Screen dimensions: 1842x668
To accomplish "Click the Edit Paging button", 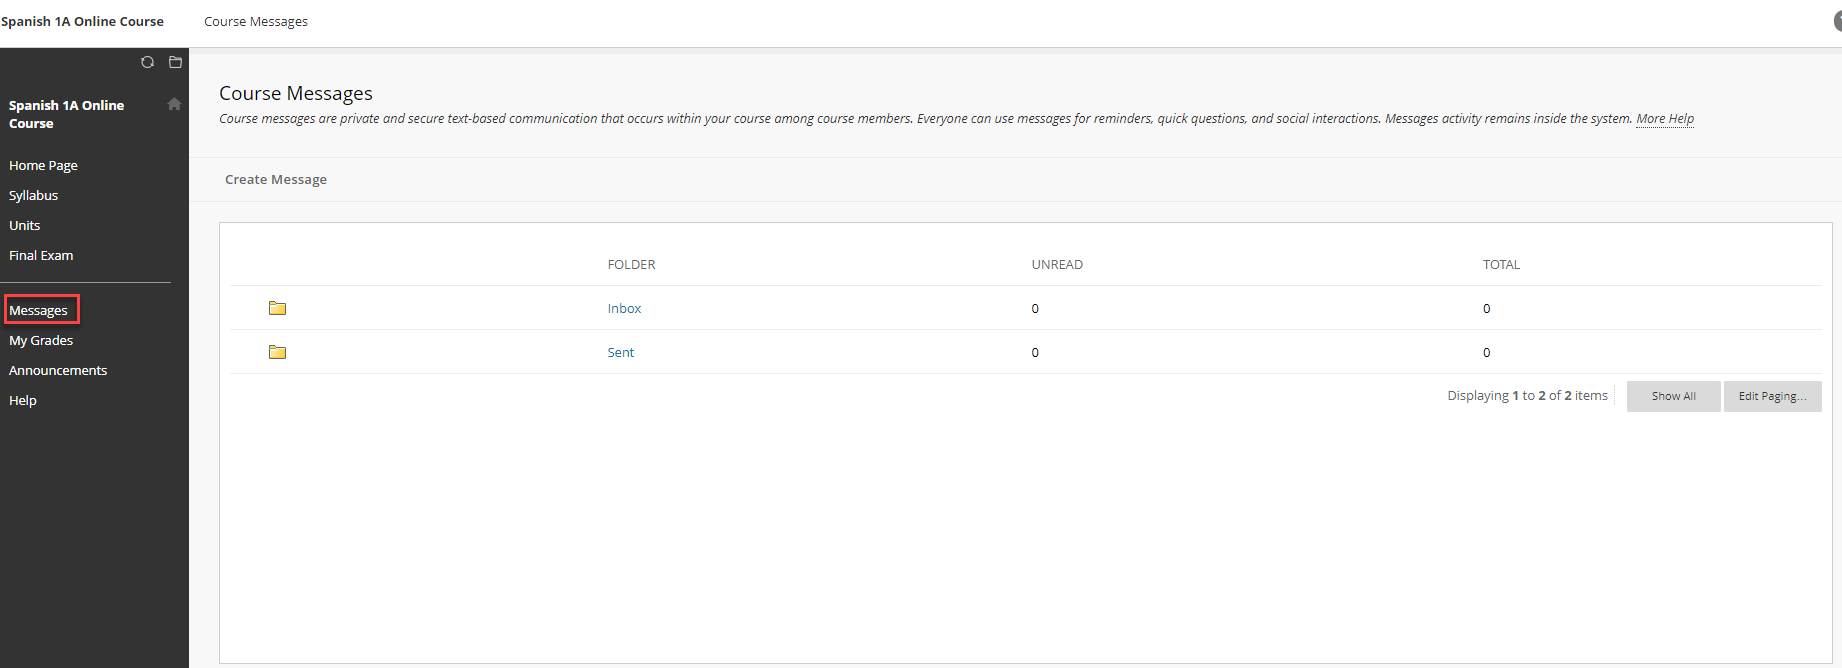I will [x=1772, y=396].
